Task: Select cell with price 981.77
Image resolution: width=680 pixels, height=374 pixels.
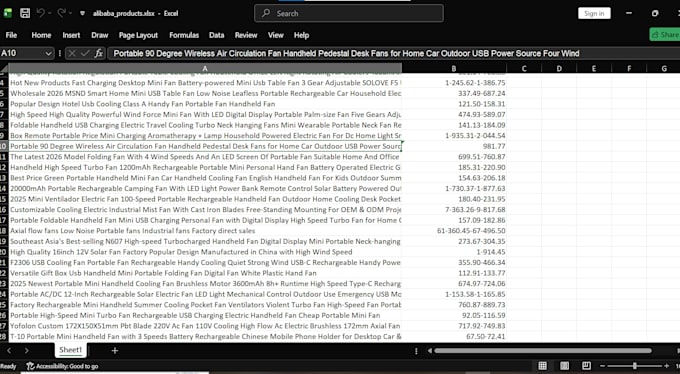Action: coord(454,146)
